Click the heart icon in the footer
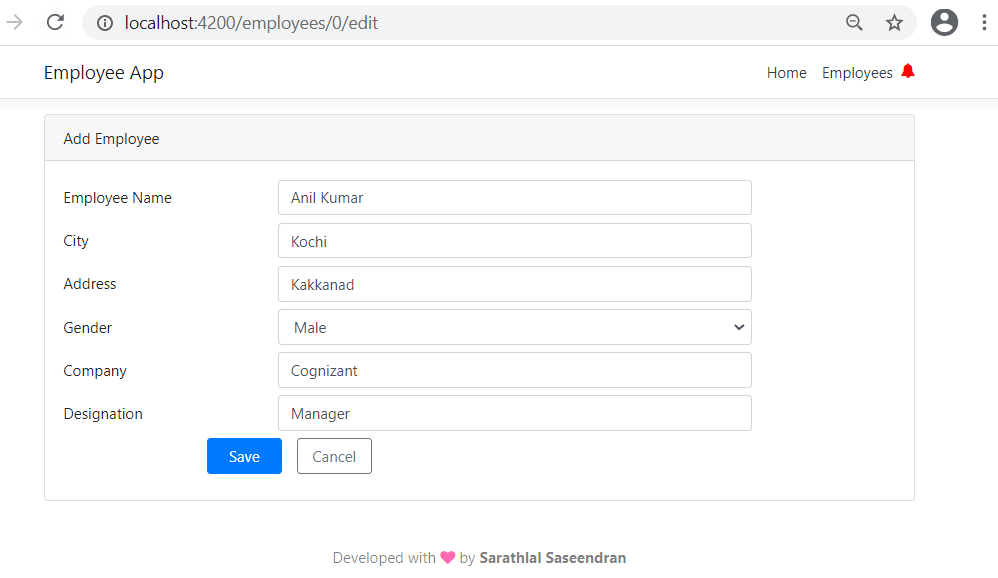Image resolution: width=998 pixels, height=578 pixels. point(447,557)
